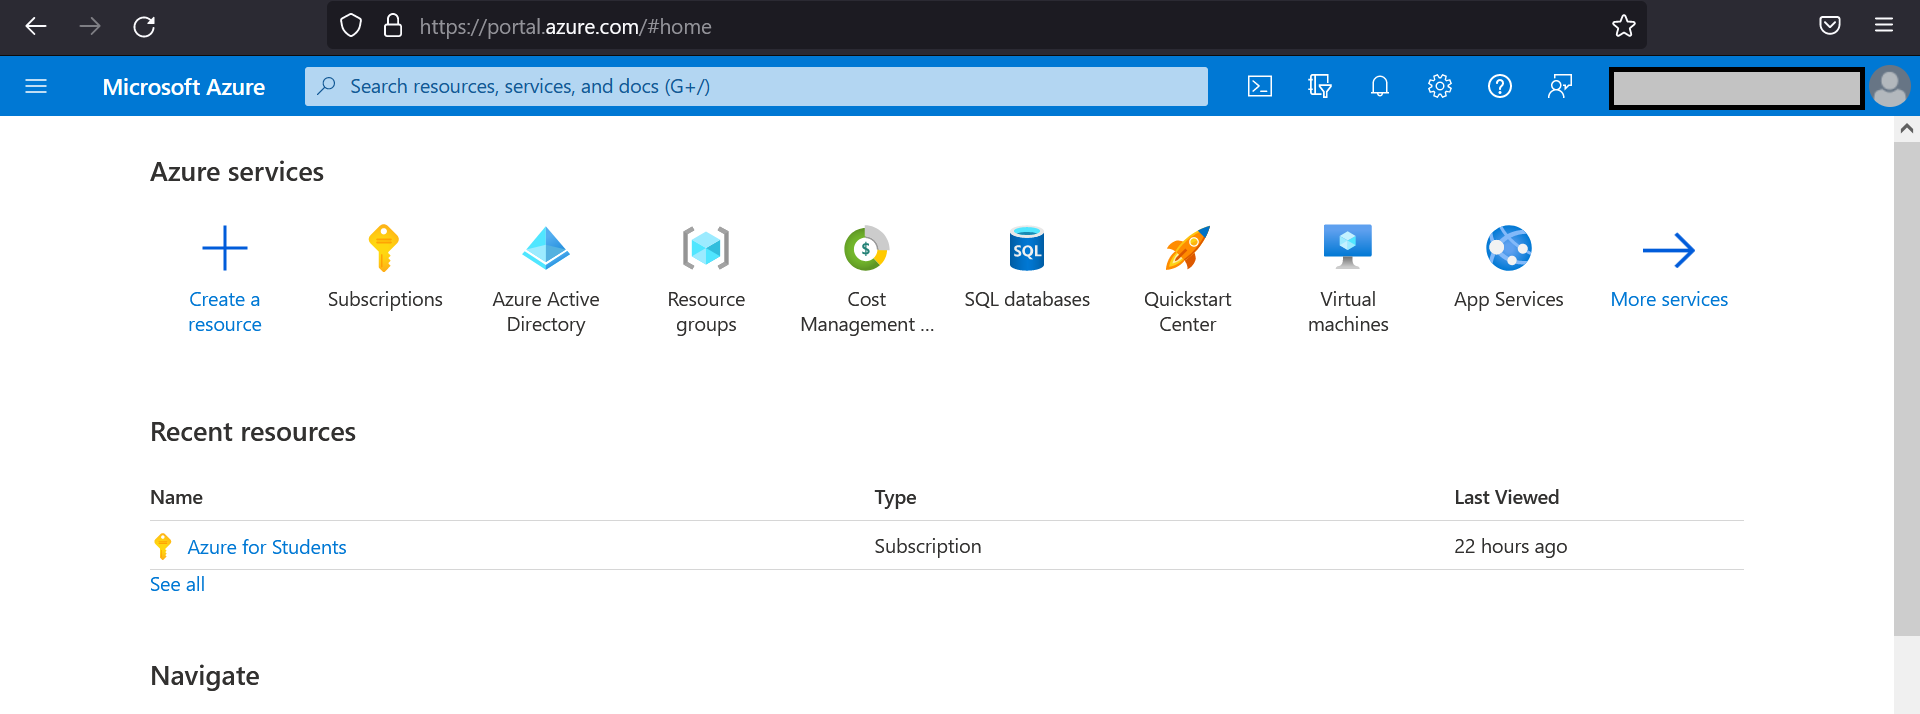Click the Last Viewed column header

pyautogui.click(x=1506, y=497)
